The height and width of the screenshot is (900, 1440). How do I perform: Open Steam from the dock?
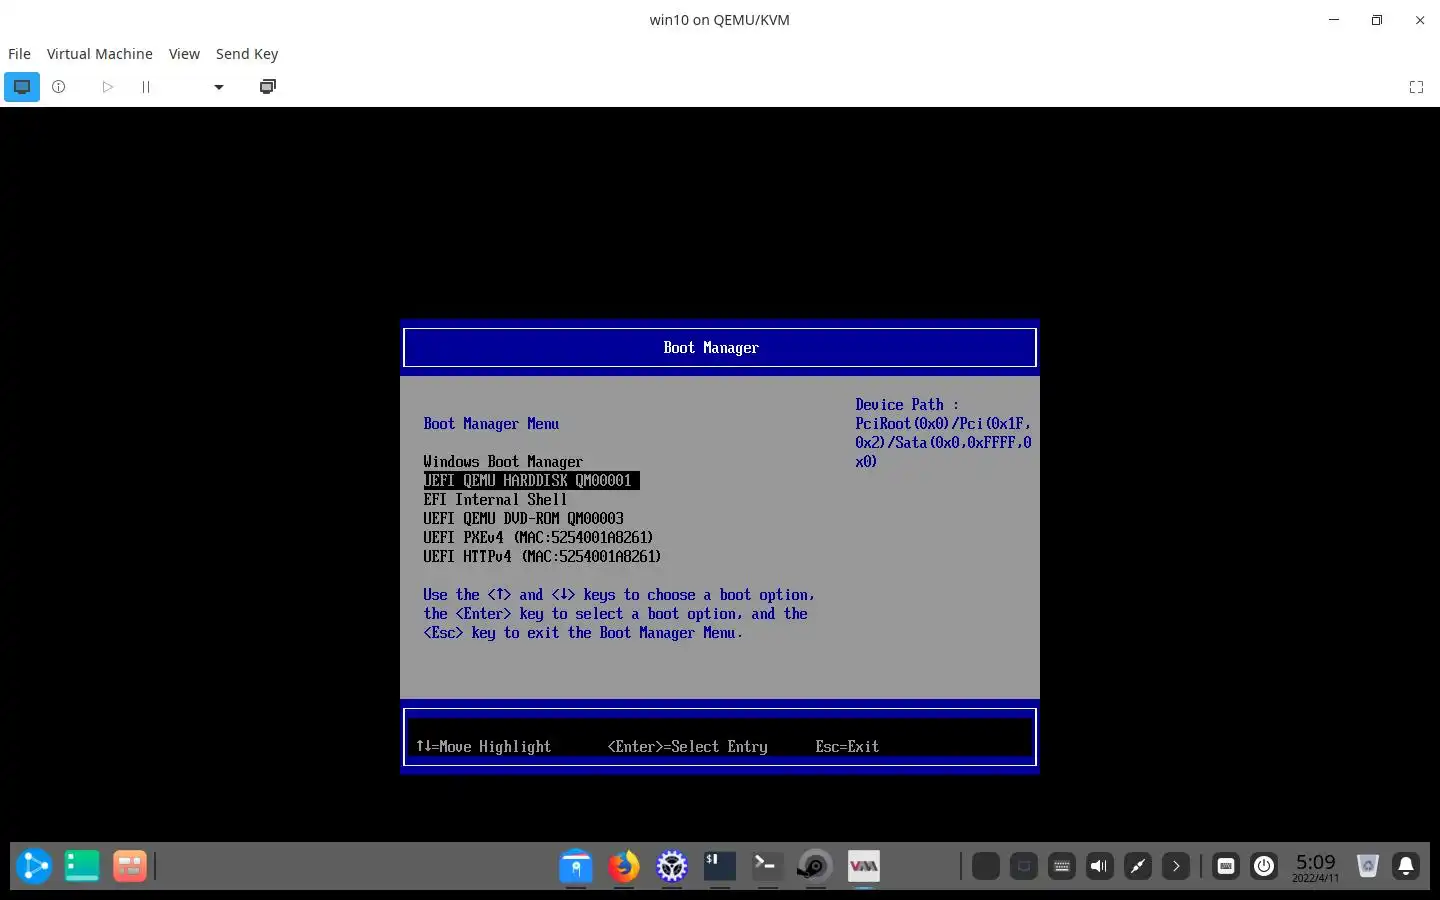coord(816,866)
